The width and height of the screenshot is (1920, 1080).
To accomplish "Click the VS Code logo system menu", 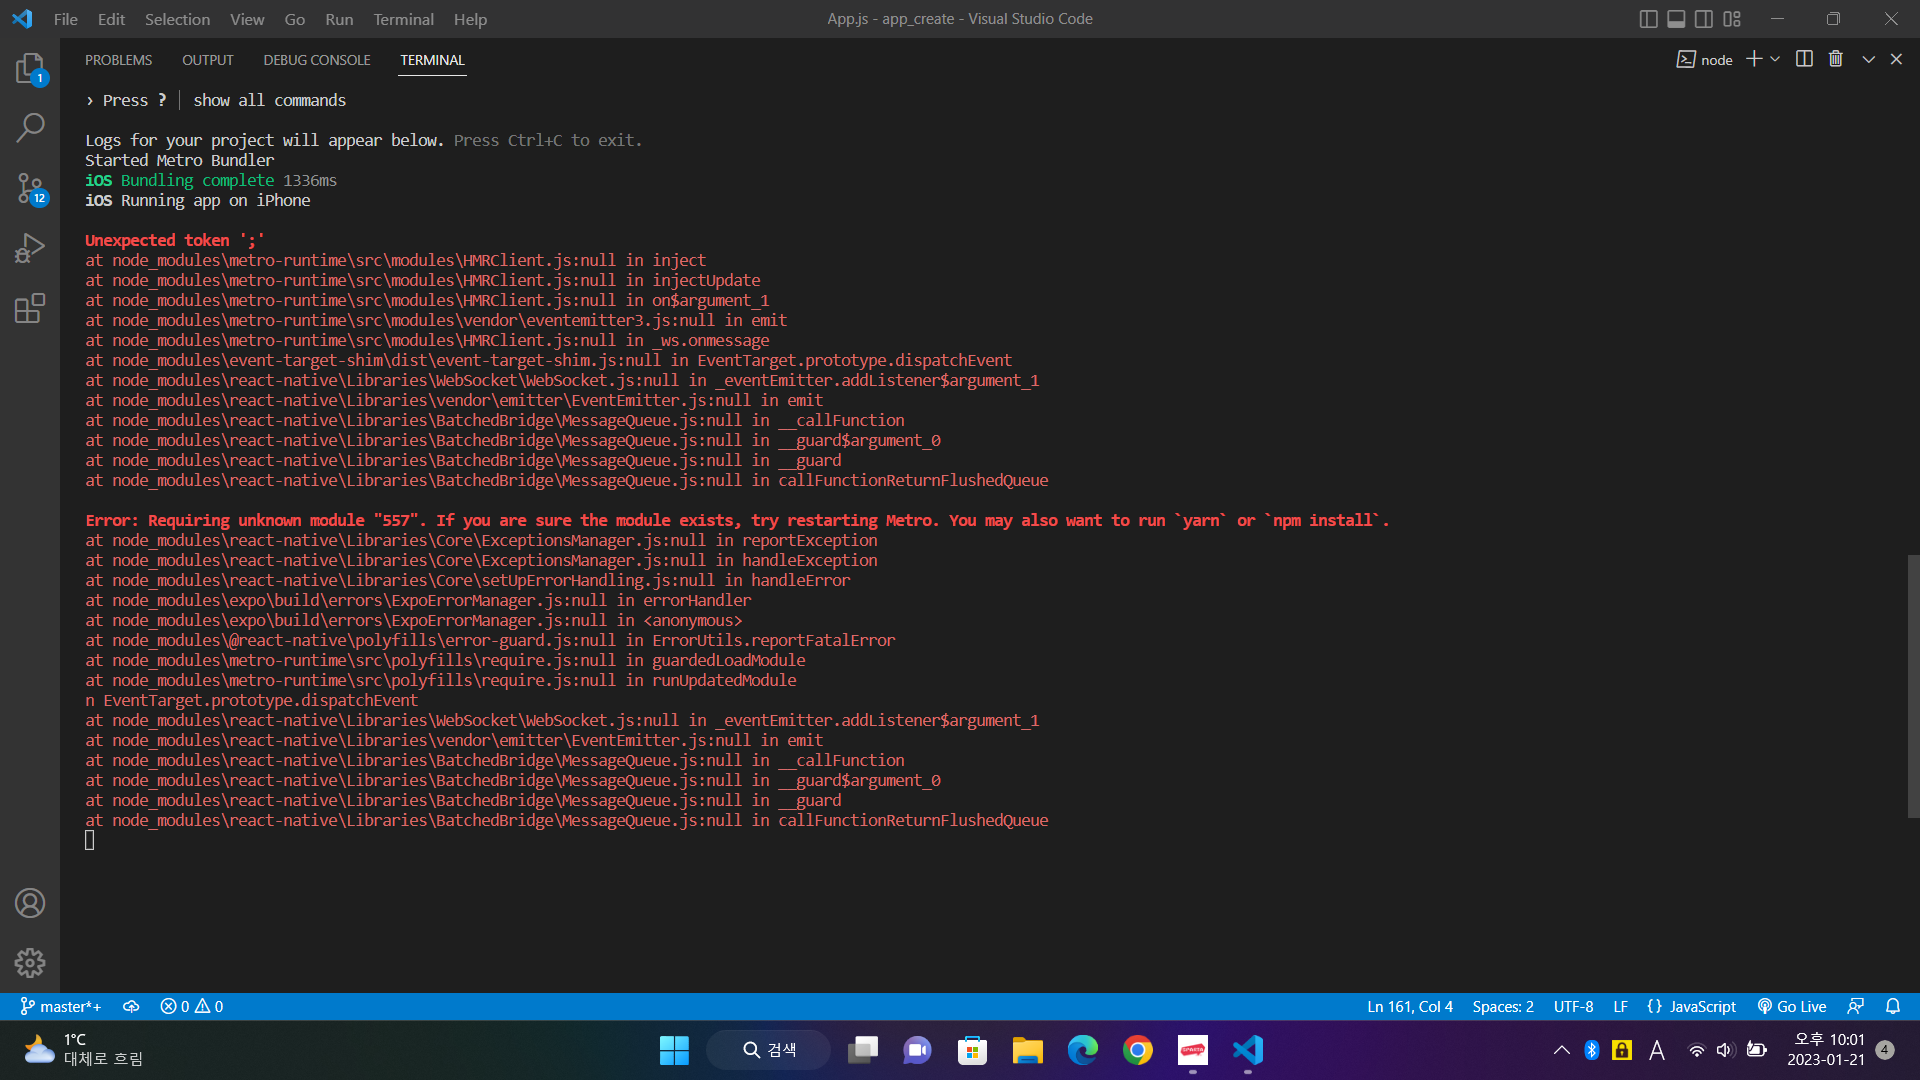I will point(22,19).
